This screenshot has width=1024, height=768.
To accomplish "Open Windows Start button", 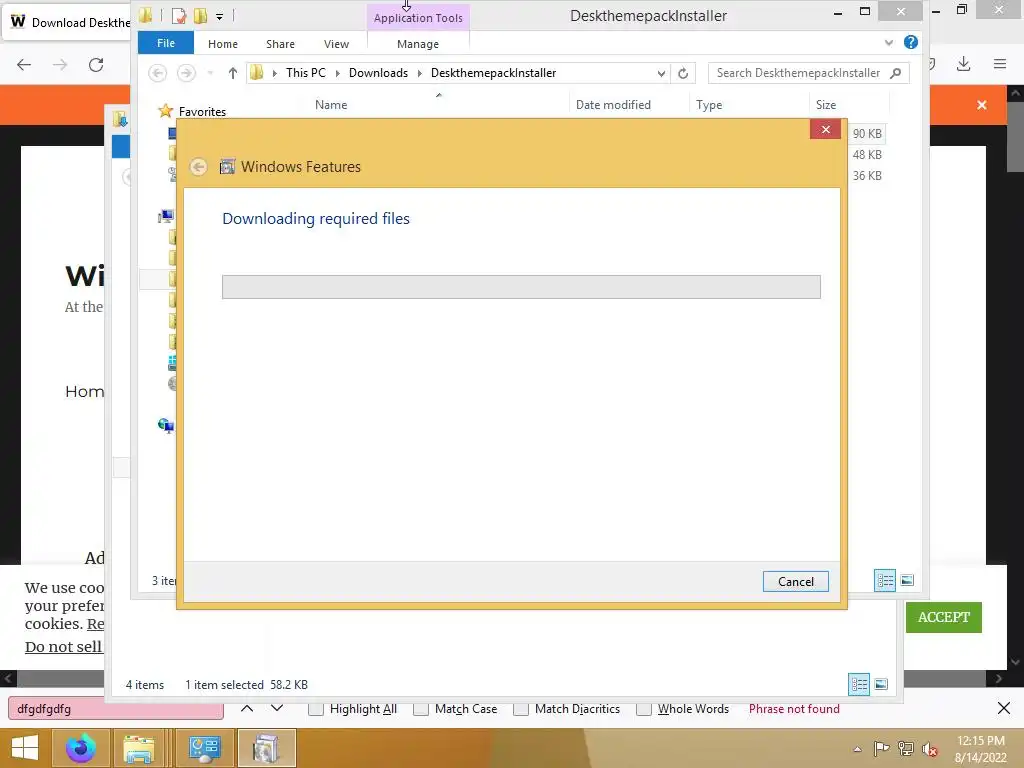I will [25, 748].
